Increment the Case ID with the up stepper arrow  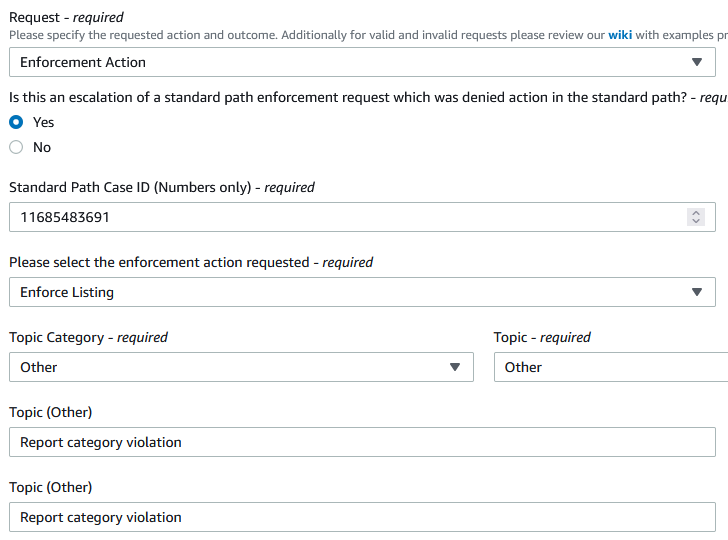pos(697,212)
